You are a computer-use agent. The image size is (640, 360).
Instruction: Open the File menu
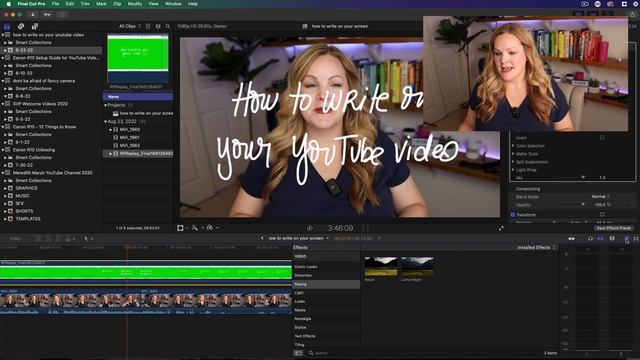55,4
